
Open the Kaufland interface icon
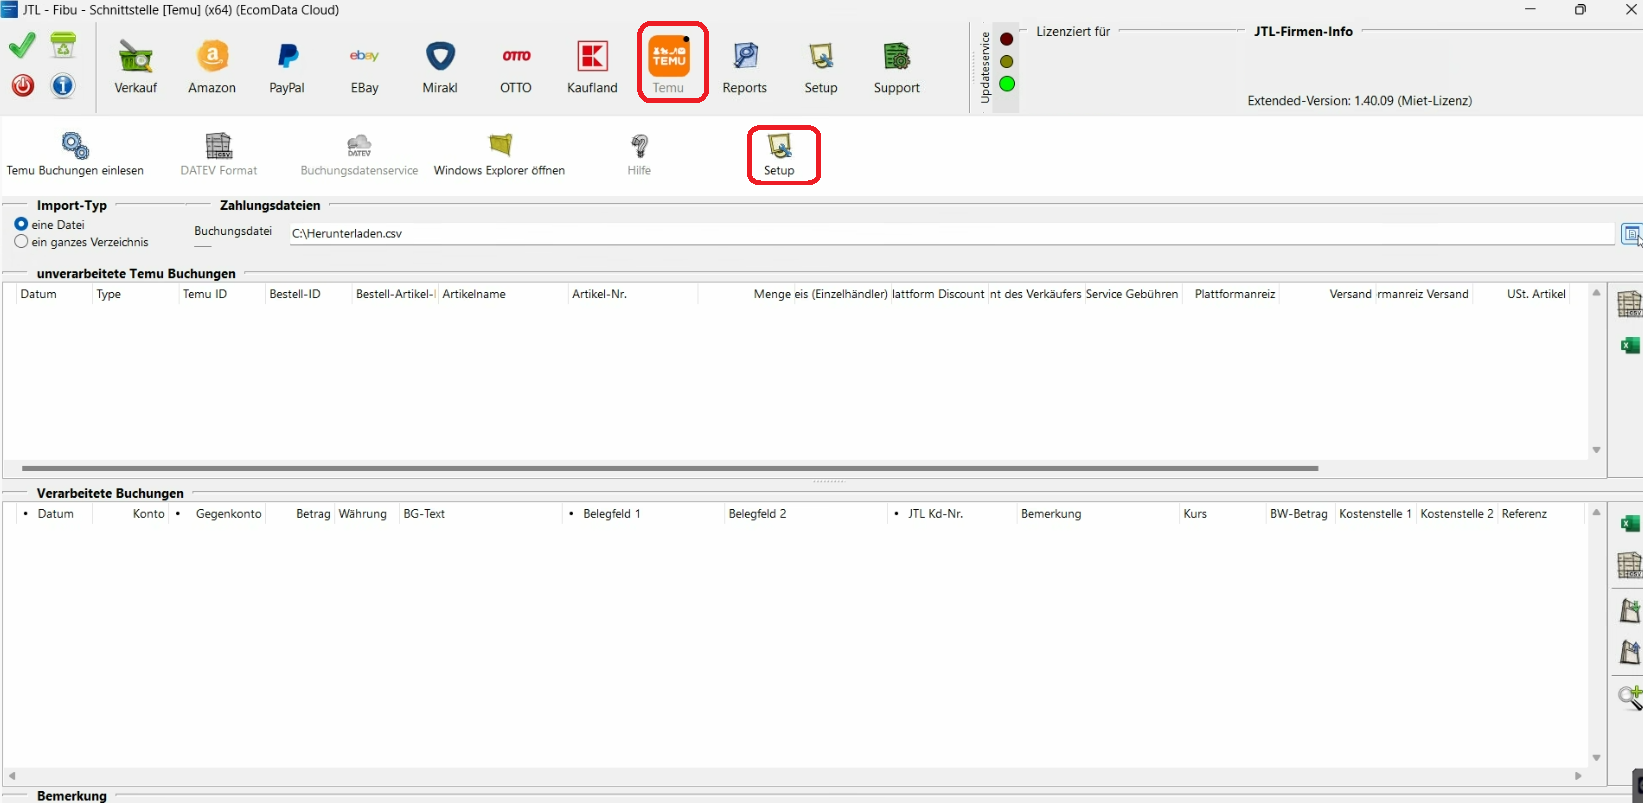pyautogui.click(x=592, y=66)
